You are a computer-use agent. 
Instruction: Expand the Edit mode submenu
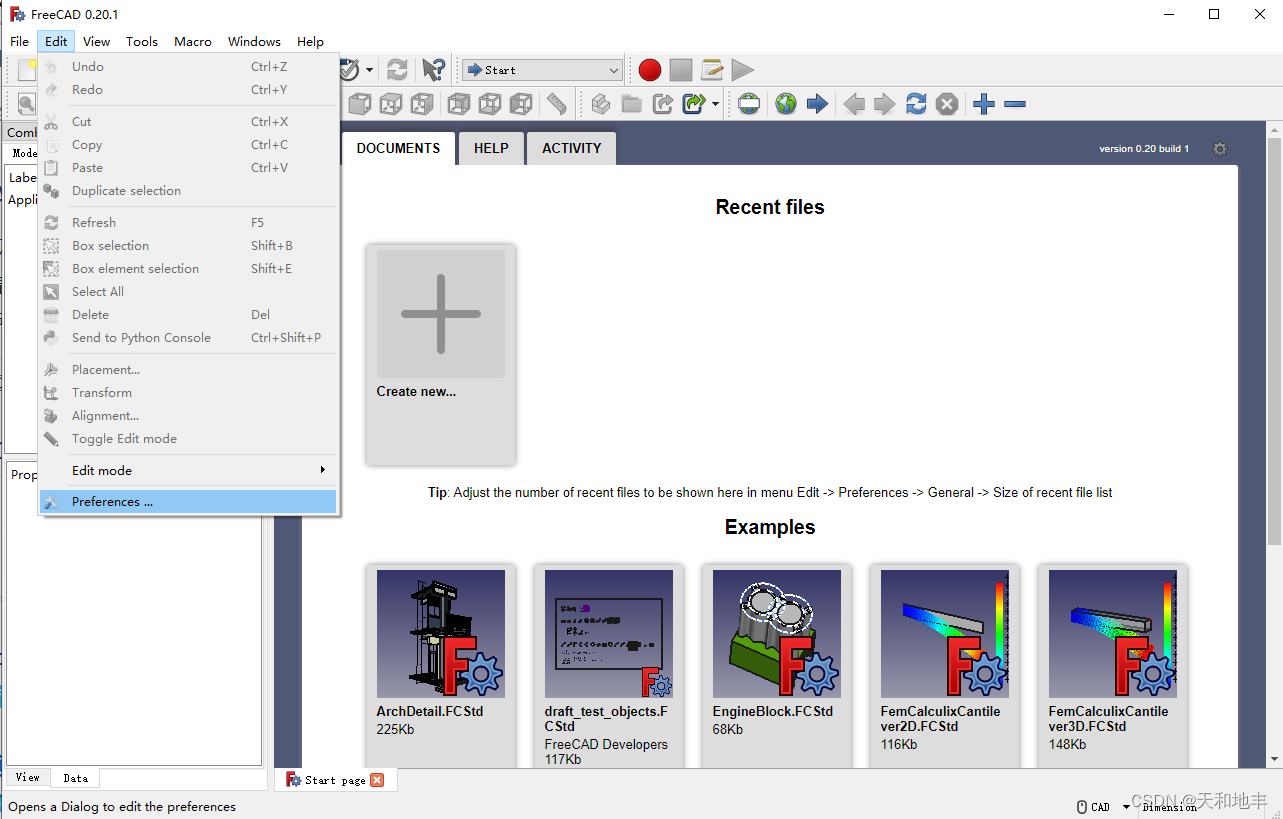188,470
